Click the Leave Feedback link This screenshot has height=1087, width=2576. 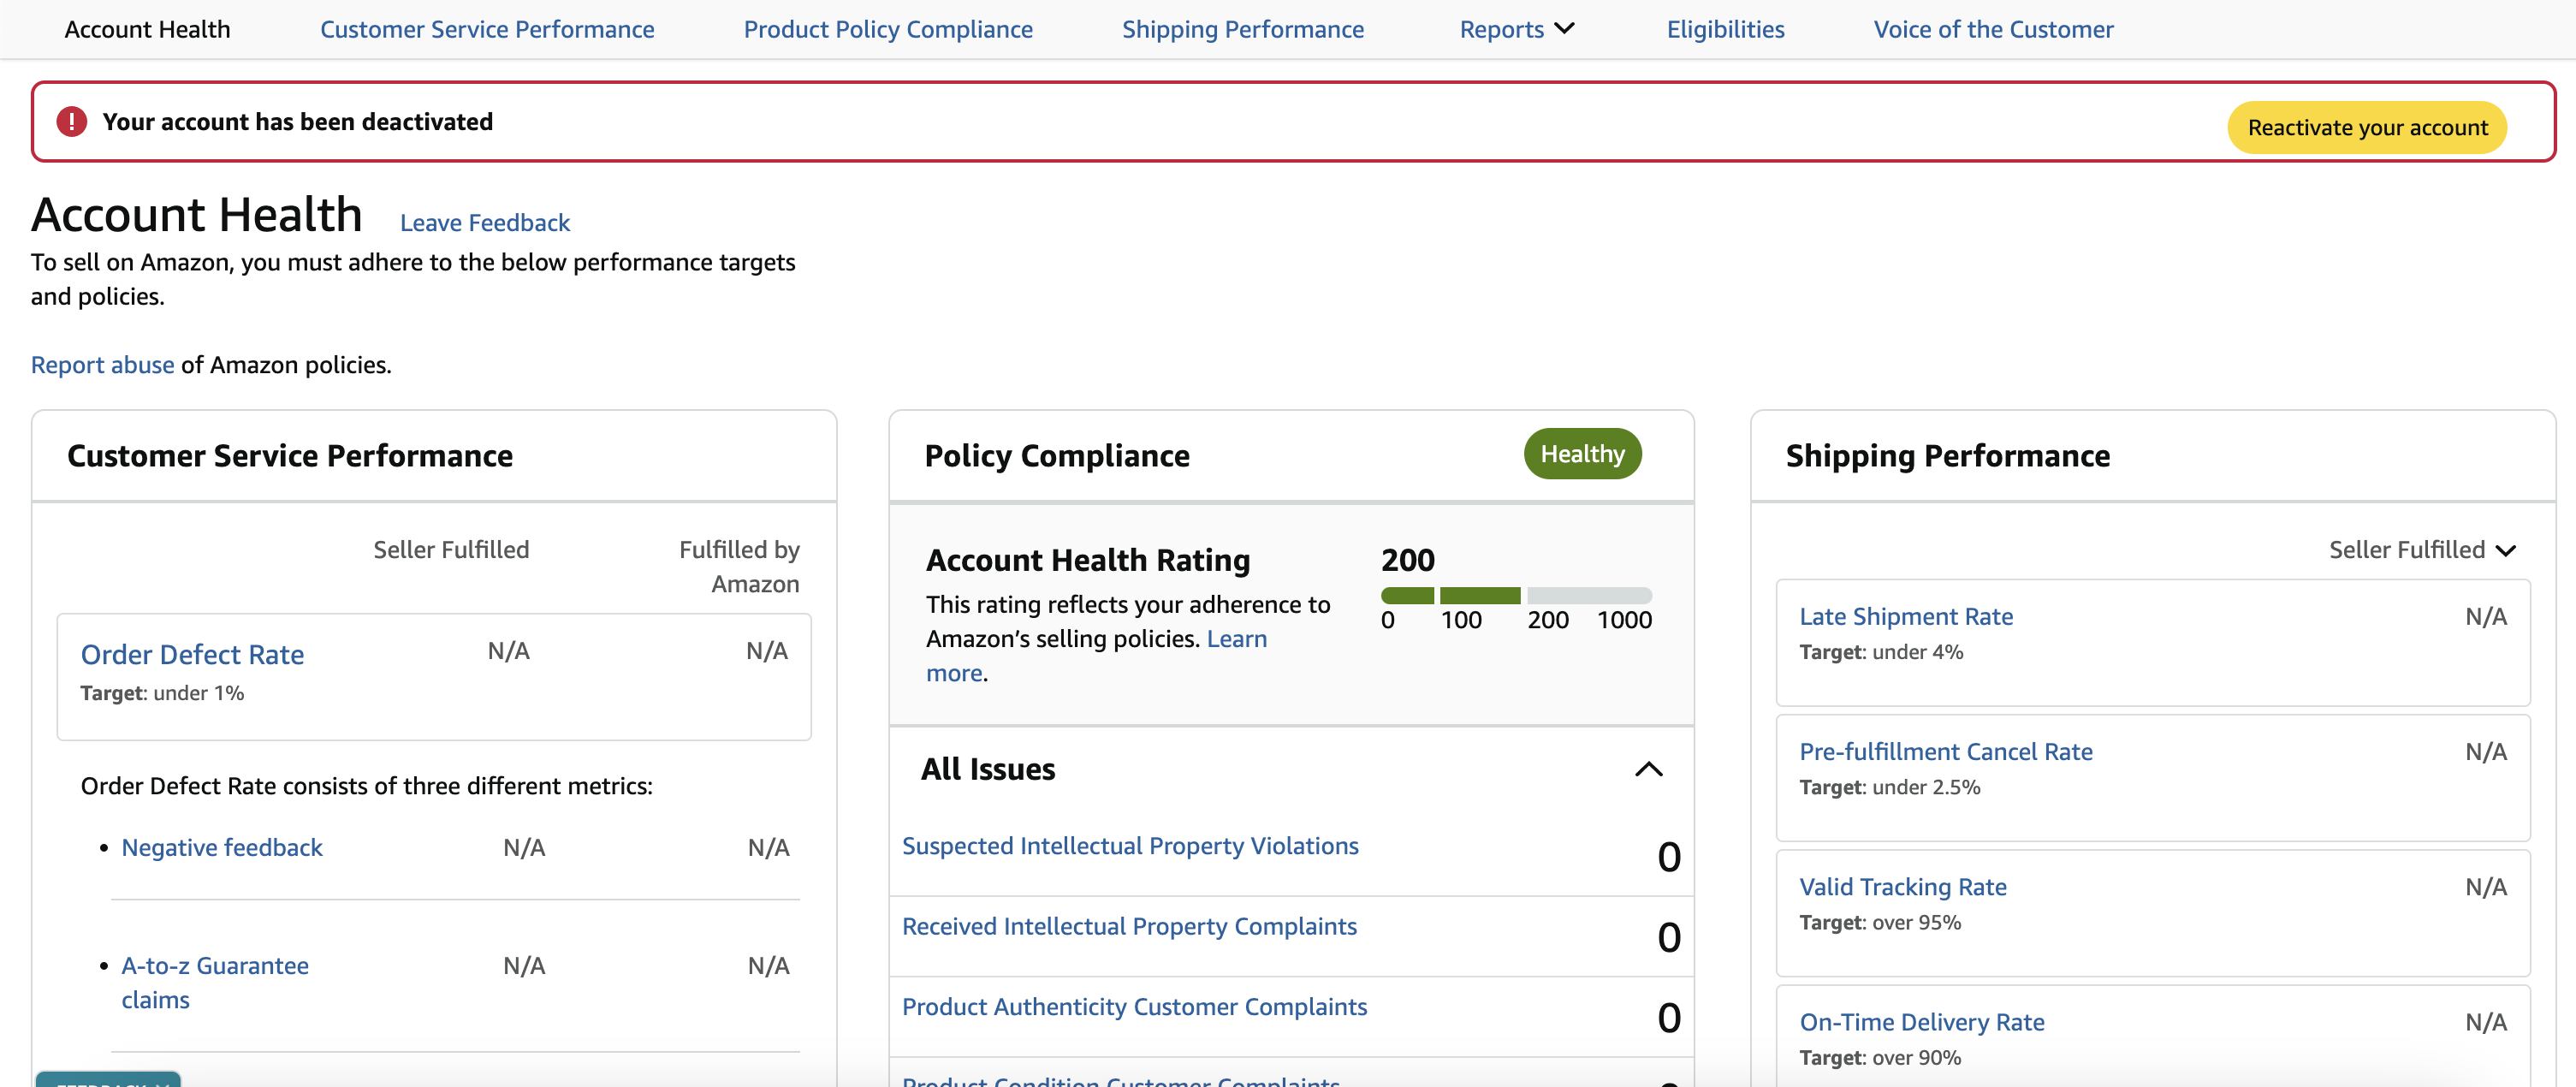tap(485, 222)
